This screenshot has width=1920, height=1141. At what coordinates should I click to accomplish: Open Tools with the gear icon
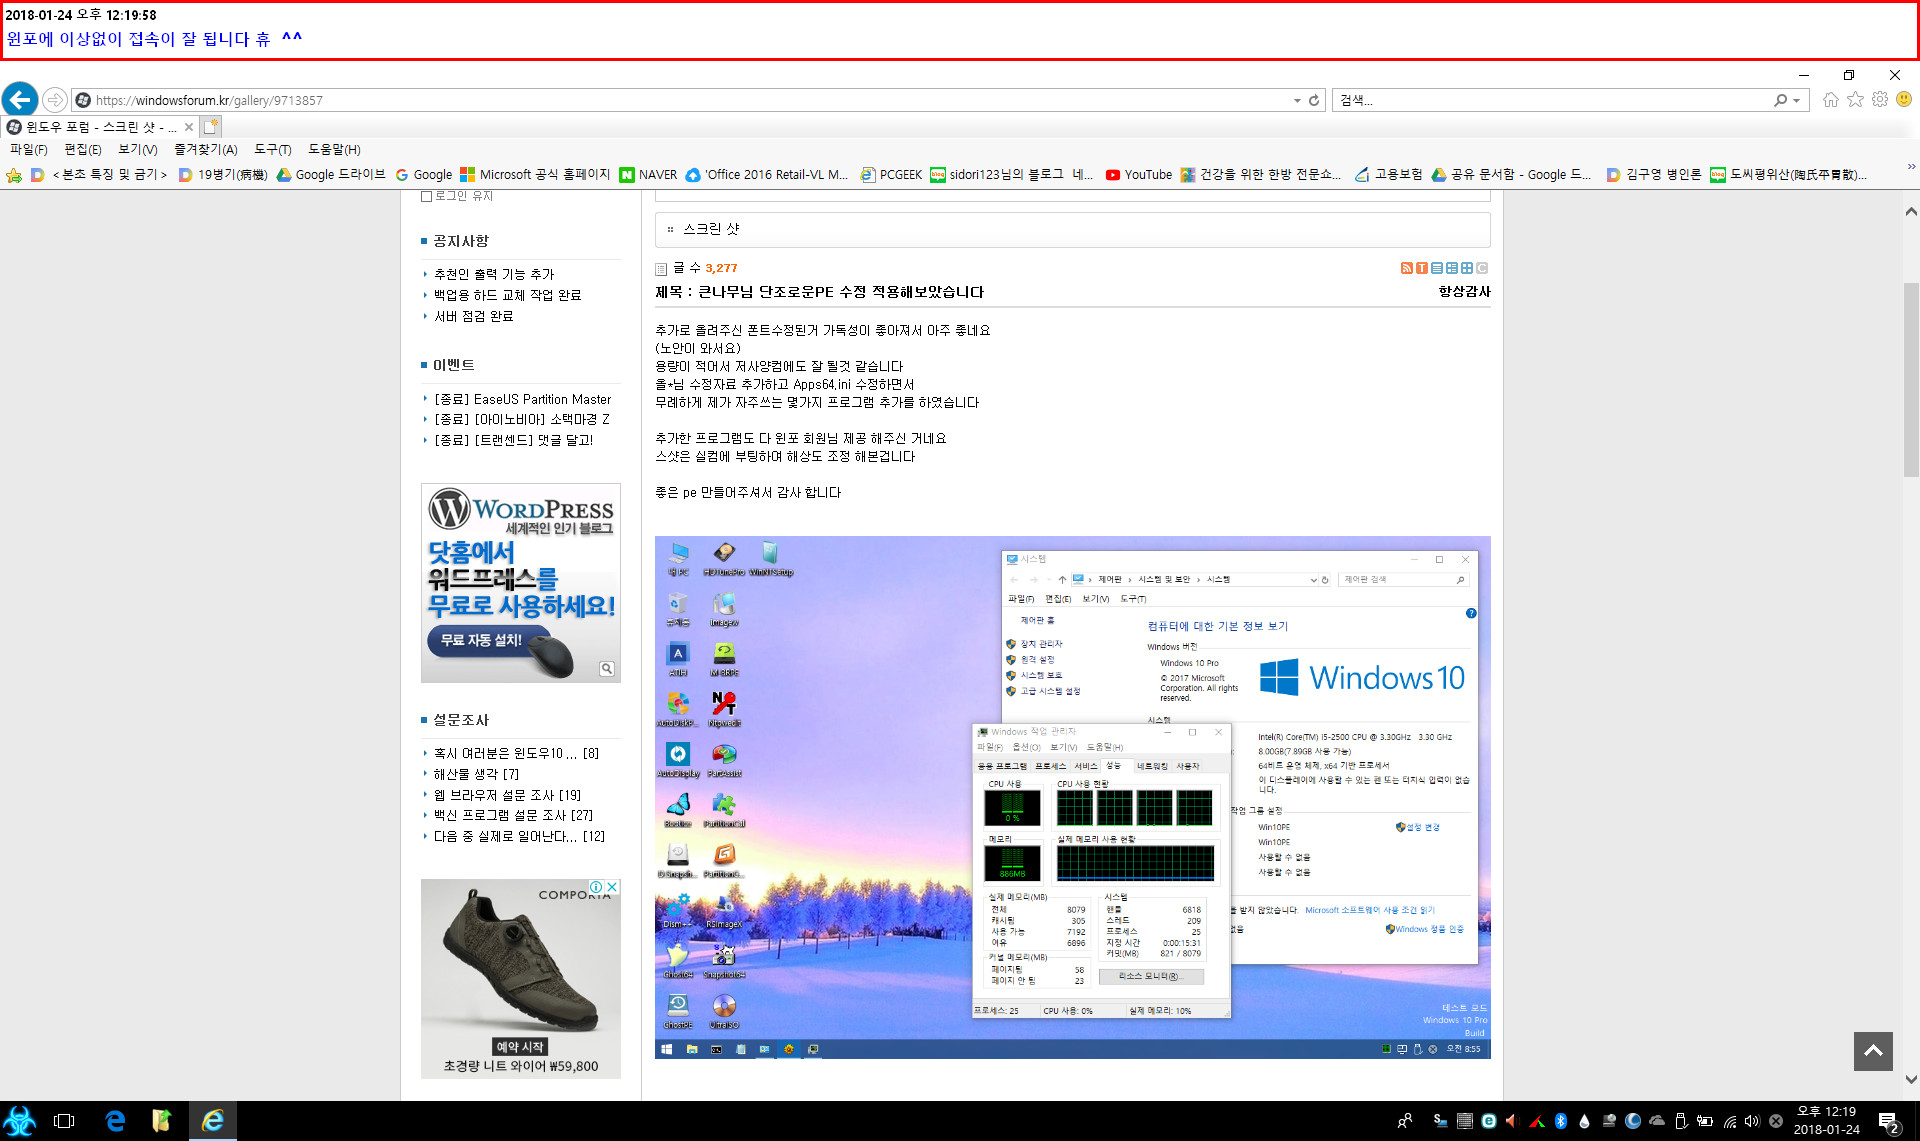(1880, 99)
